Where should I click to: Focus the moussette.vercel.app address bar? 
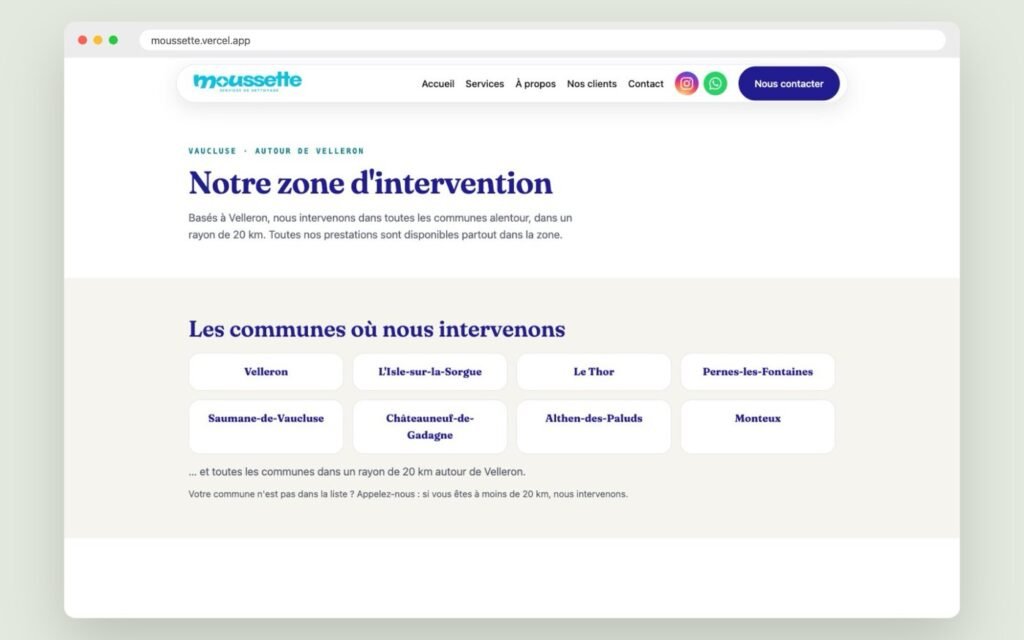(542, 40)
